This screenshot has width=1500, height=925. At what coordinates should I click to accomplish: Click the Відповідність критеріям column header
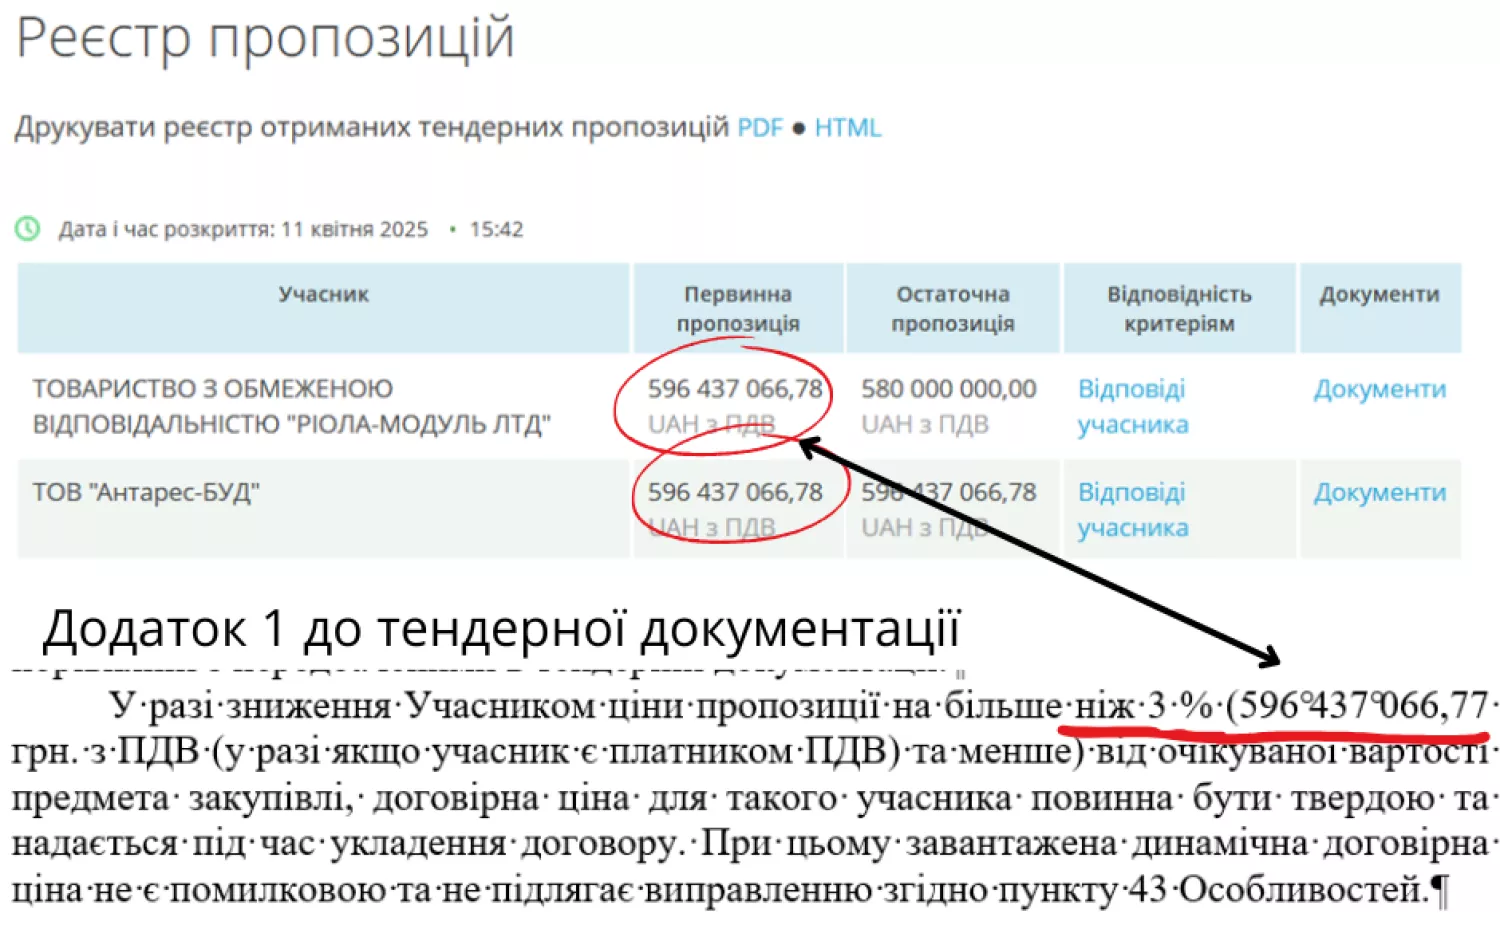[1179, 308]
